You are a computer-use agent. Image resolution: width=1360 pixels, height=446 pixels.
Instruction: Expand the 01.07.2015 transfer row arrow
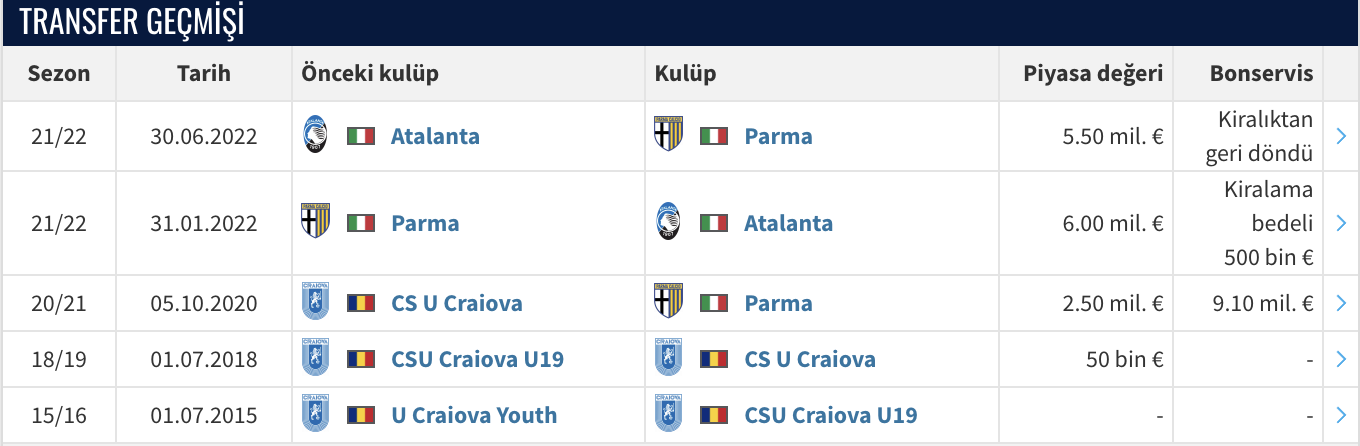click(x=1341, y=414)
